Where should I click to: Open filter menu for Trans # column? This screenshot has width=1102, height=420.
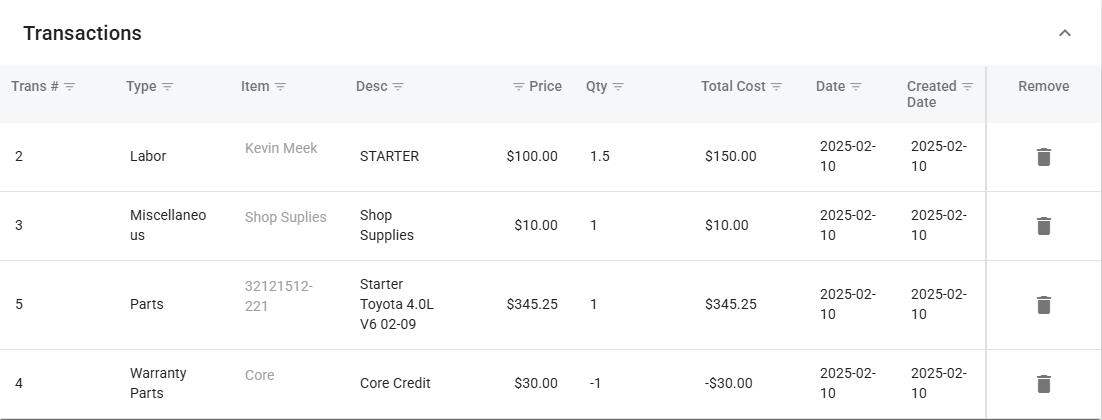pos(70,87)
